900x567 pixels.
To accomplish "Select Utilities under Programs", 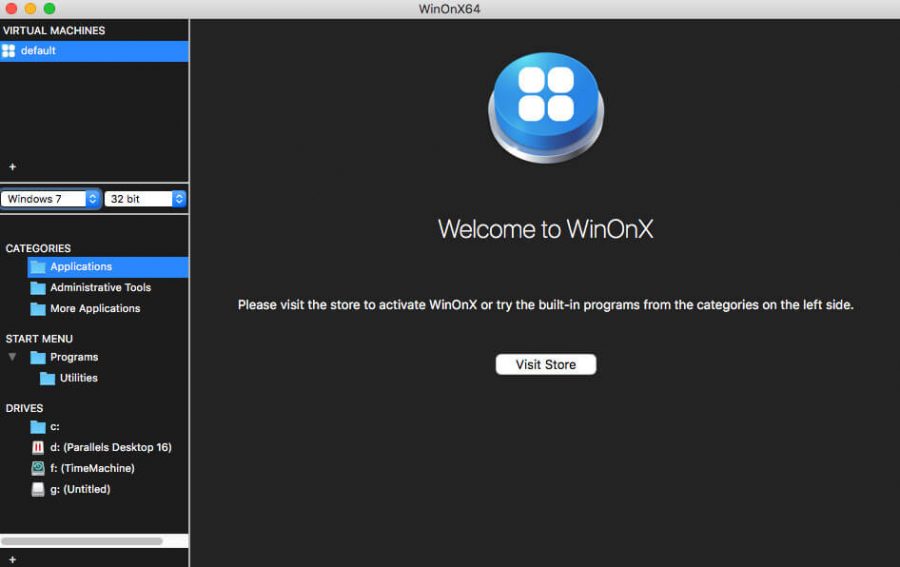I will click(79, 378).
